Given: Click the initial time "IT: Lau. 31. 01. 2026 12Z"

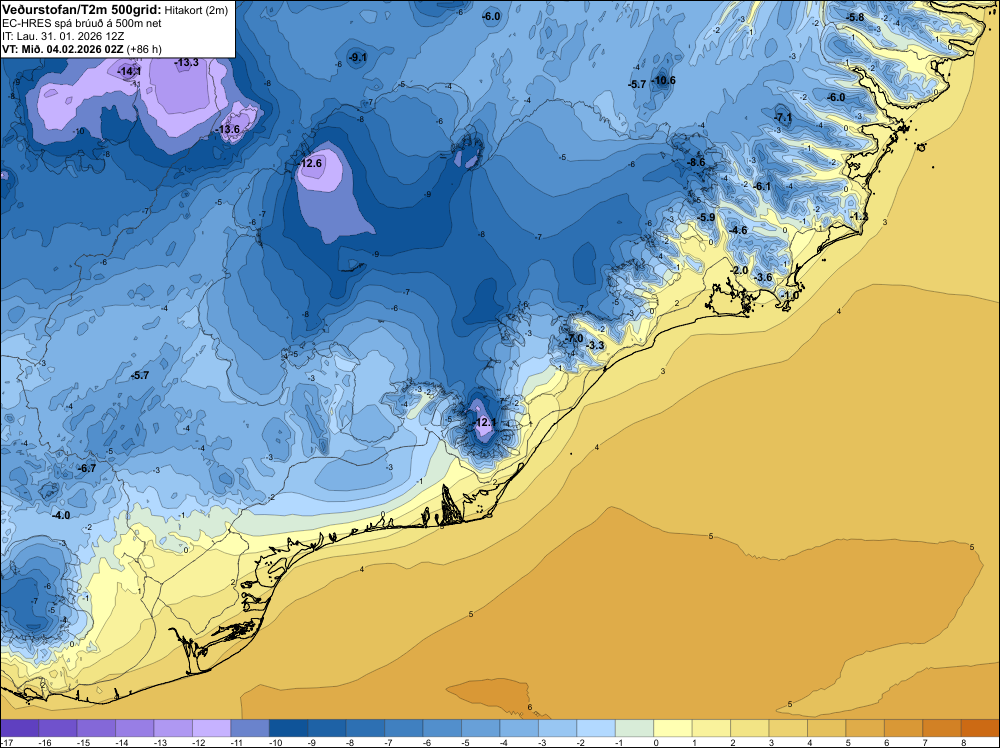Looking at the screenshot, I should click(x=63, y=36).
